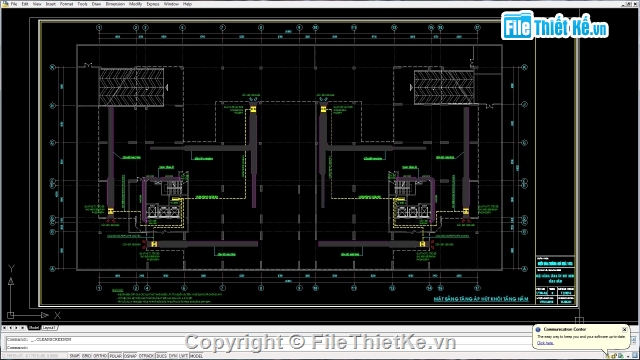
Task: Switch to the Layout1 tab
Action: point(49,328)
